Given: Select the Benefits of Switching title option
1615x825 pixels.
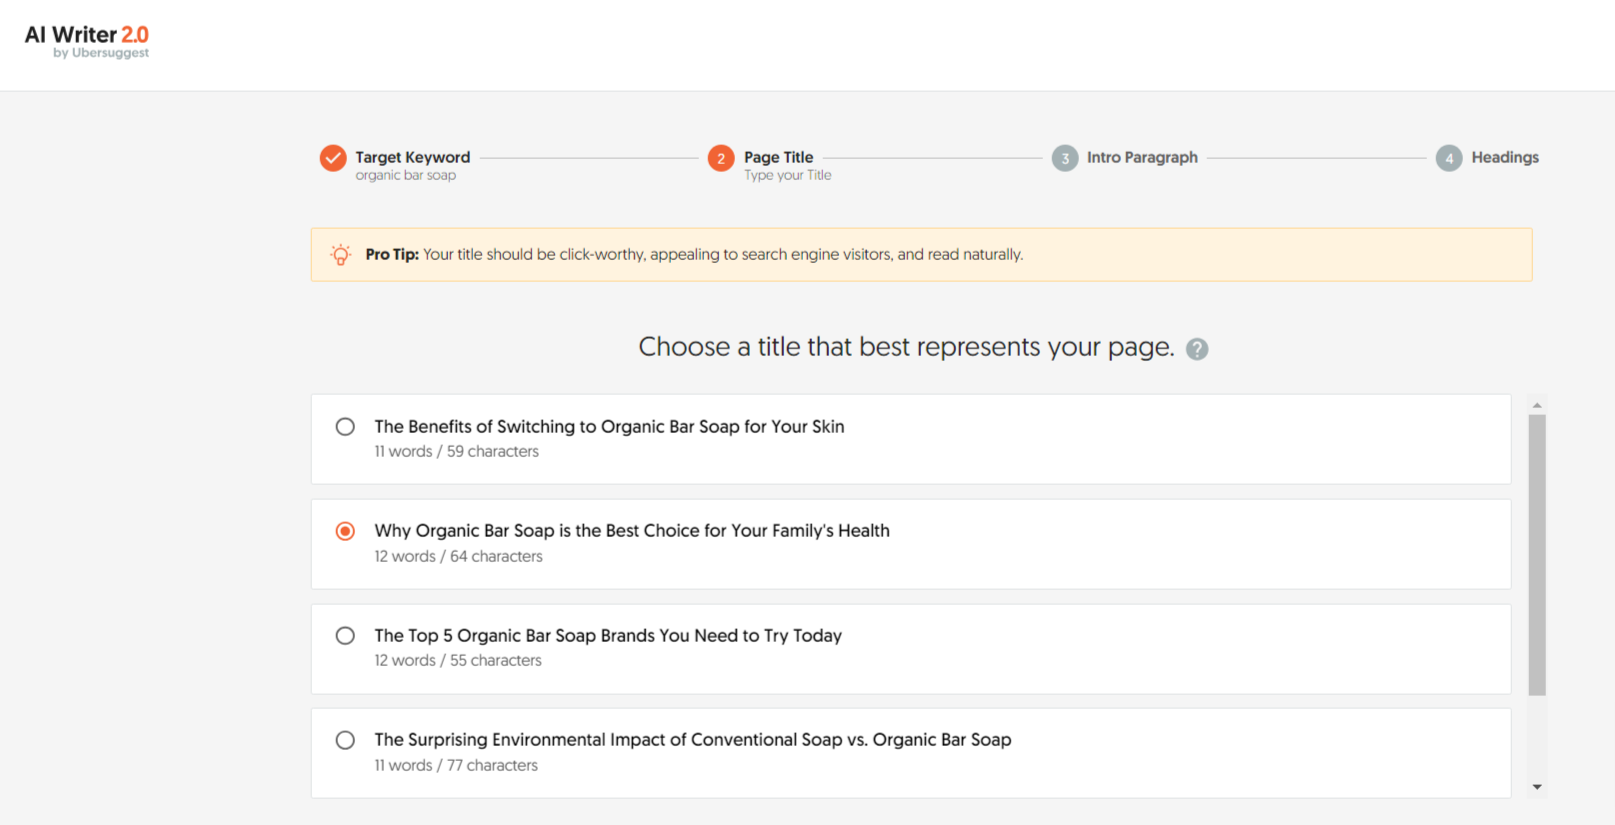Looking at the screenshot, I should 345,427.
